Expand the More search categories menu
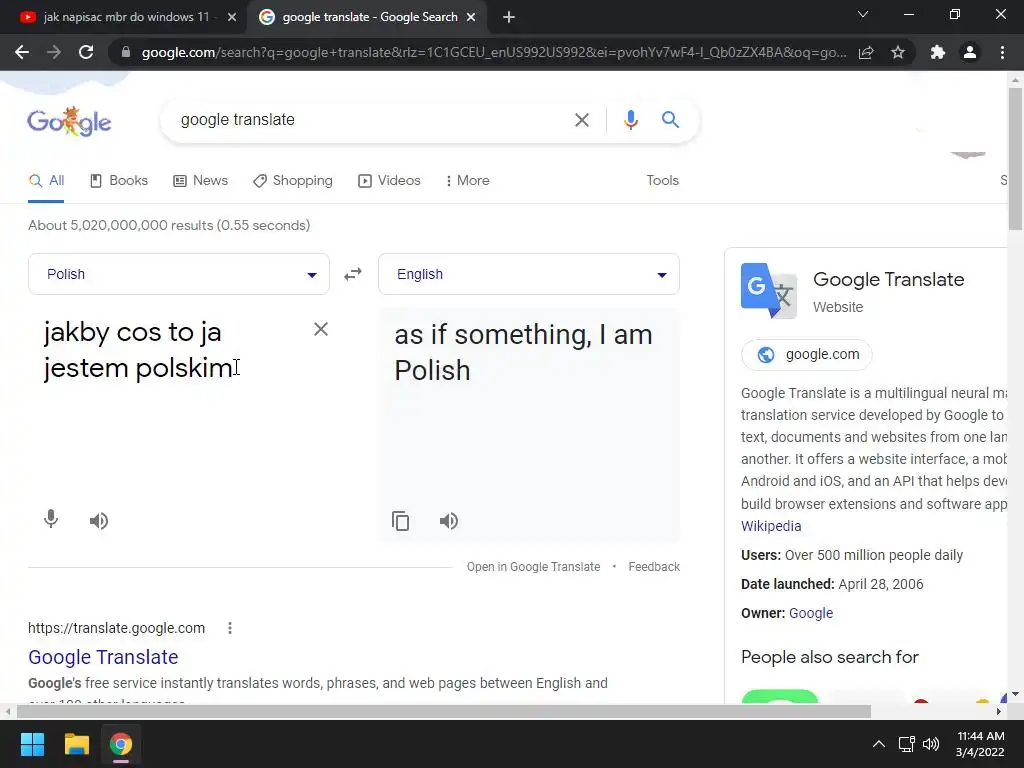Viewport: 1024px width, 768px height. click(x=468, y=181)
